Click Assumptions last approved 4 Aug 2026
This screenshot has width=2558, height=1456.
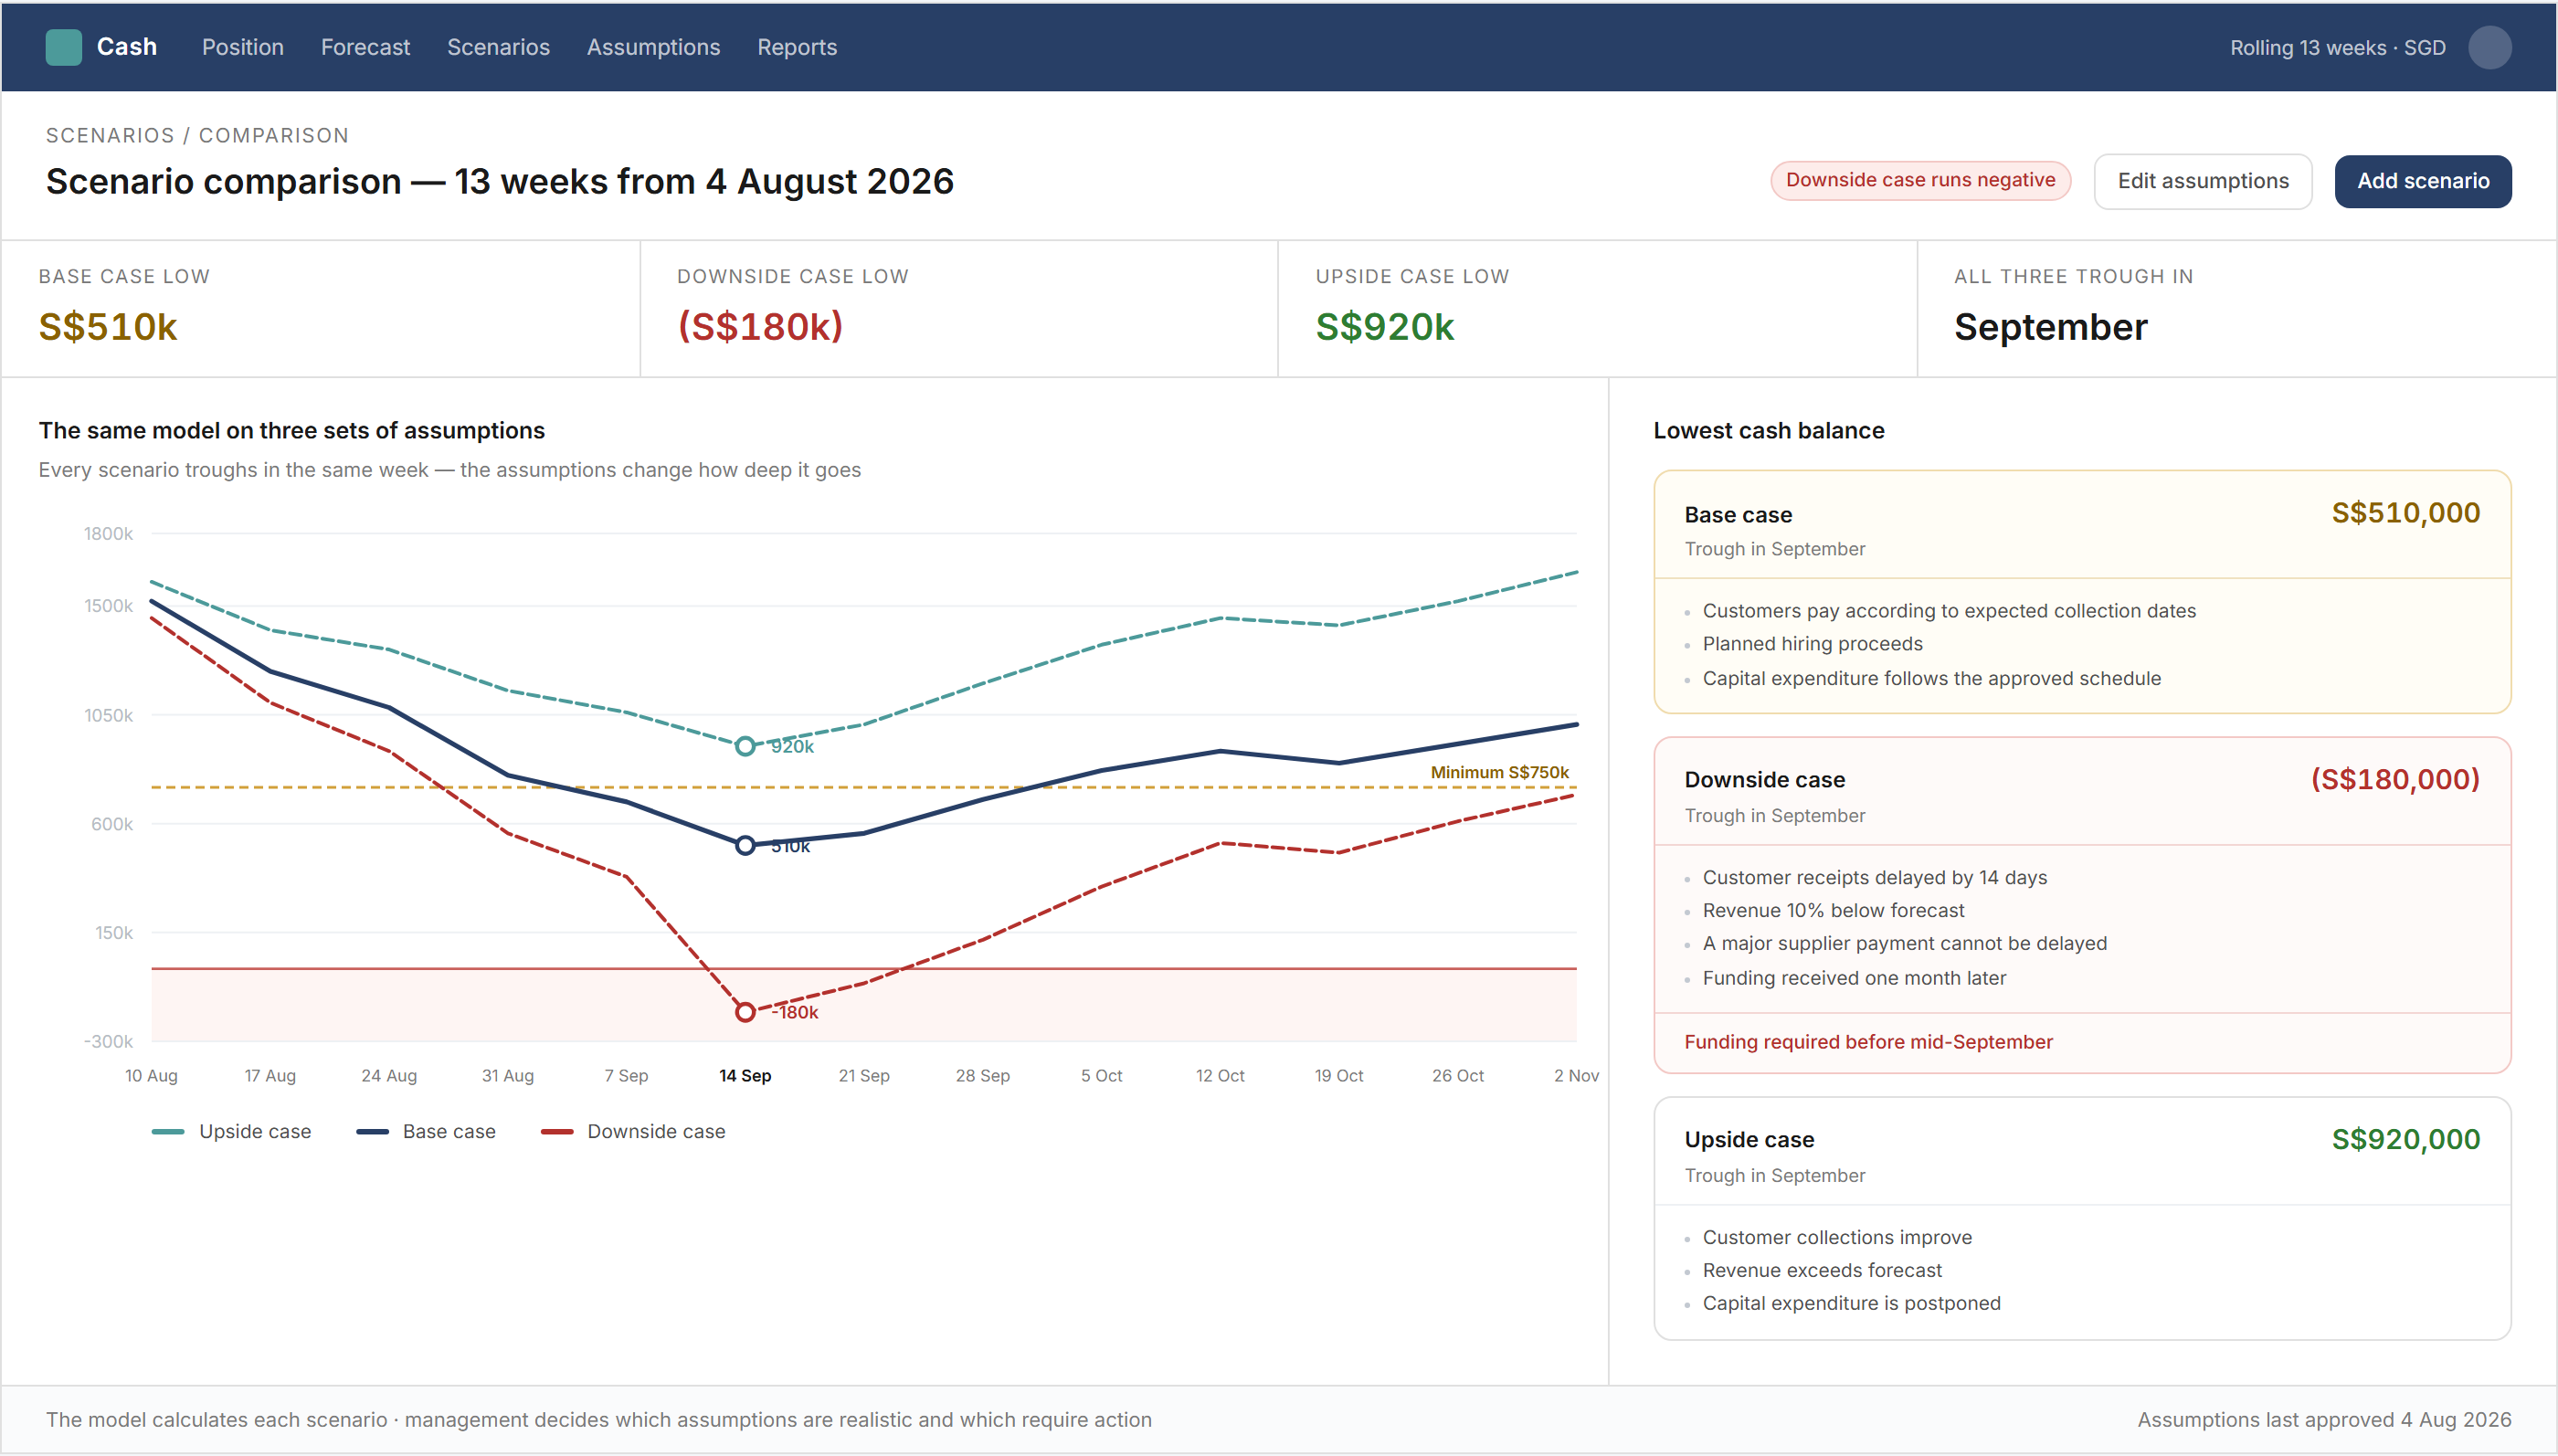(x=2324, y=1420)
